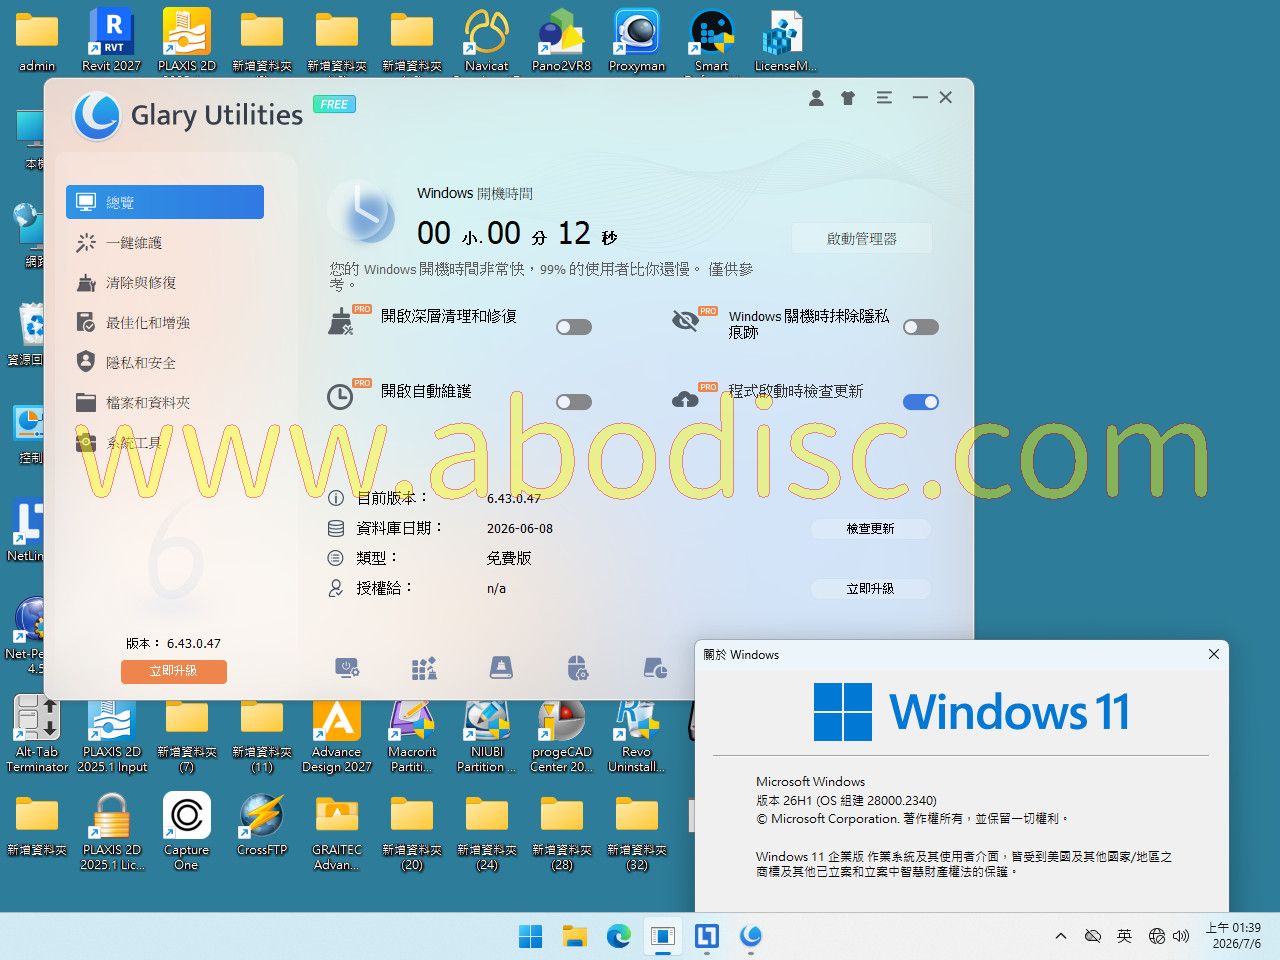Select the Pano2VR8 desktop shortcut

[562, 40]
